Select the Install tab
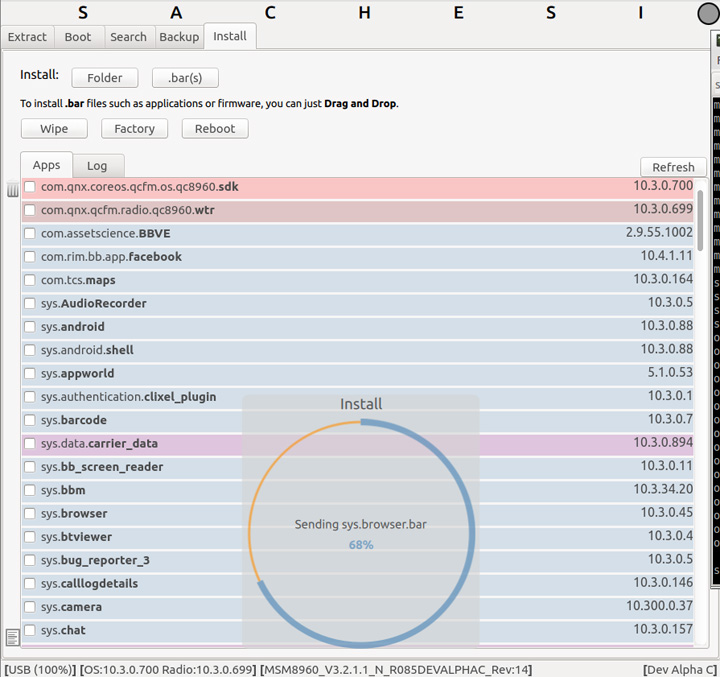 click(230, 36)
